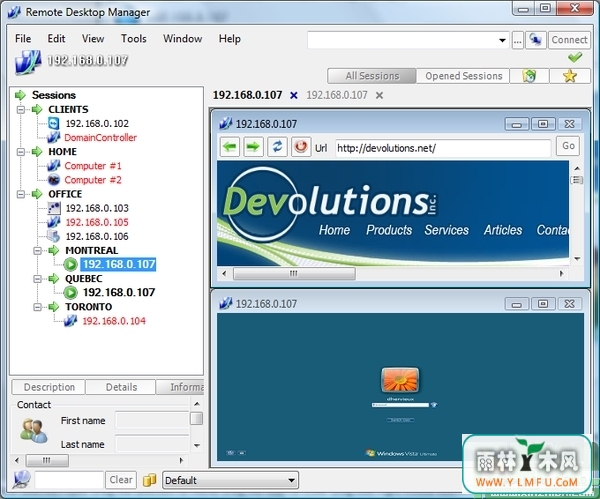Switch to the Description tab

pos(49,387)
